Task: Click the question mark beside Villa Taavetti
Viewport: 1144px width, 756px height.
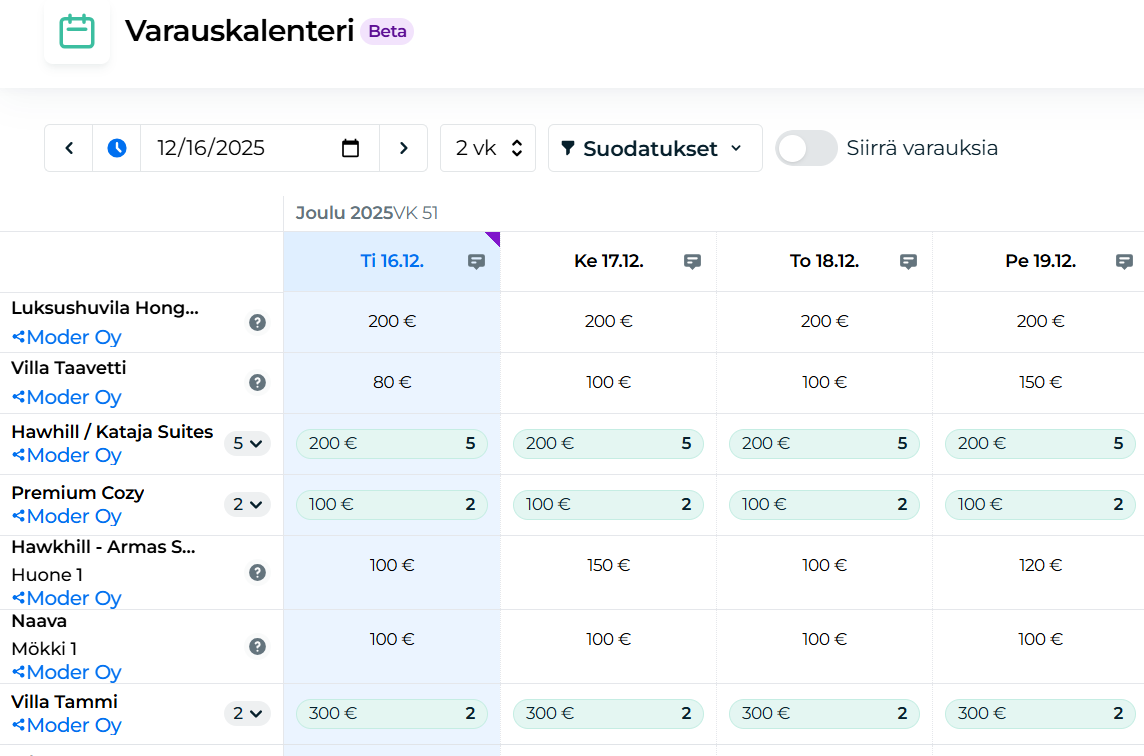Action: 257,382
